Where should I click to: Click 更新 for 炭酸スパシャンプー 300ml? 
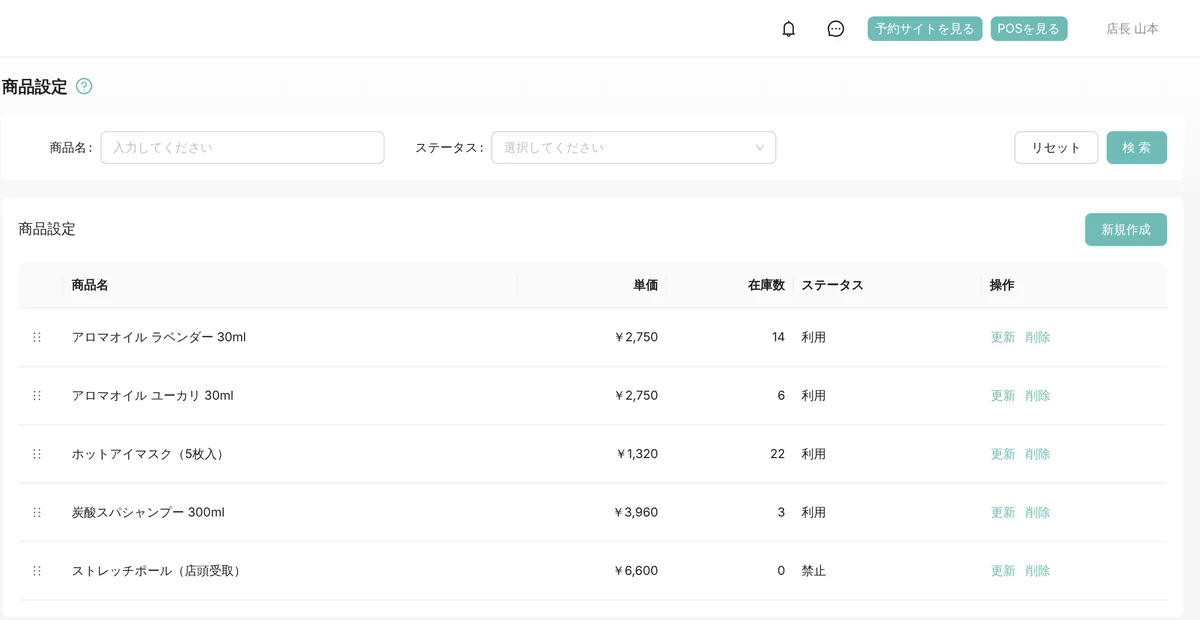(1003, 512)
